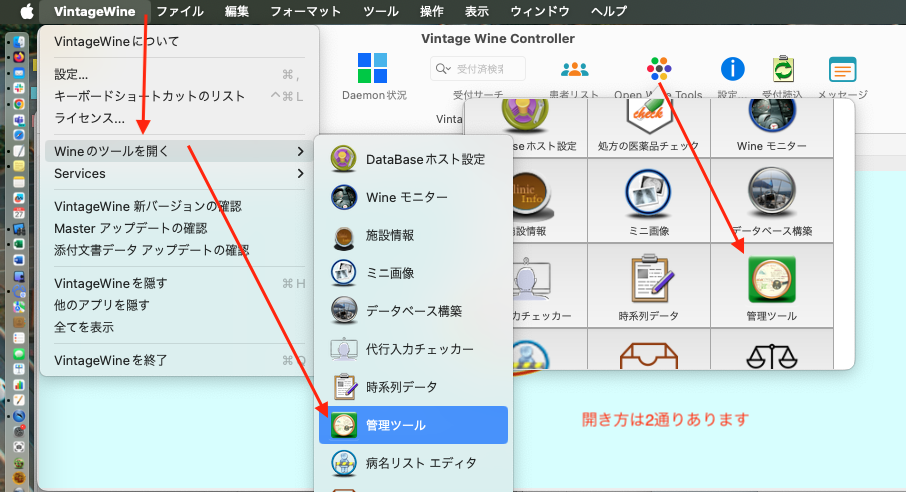Select Master アップデートの確認
The width and height of the screenshot is (906, 492).
pyautogui.click(x=179, y=228)
